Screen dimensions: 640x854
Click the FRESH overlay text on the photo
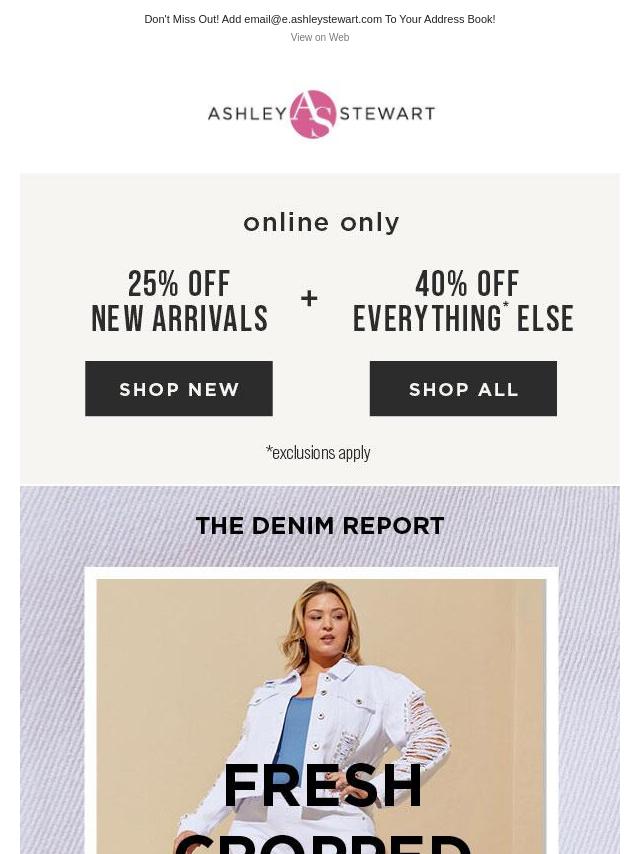(322, 785)
